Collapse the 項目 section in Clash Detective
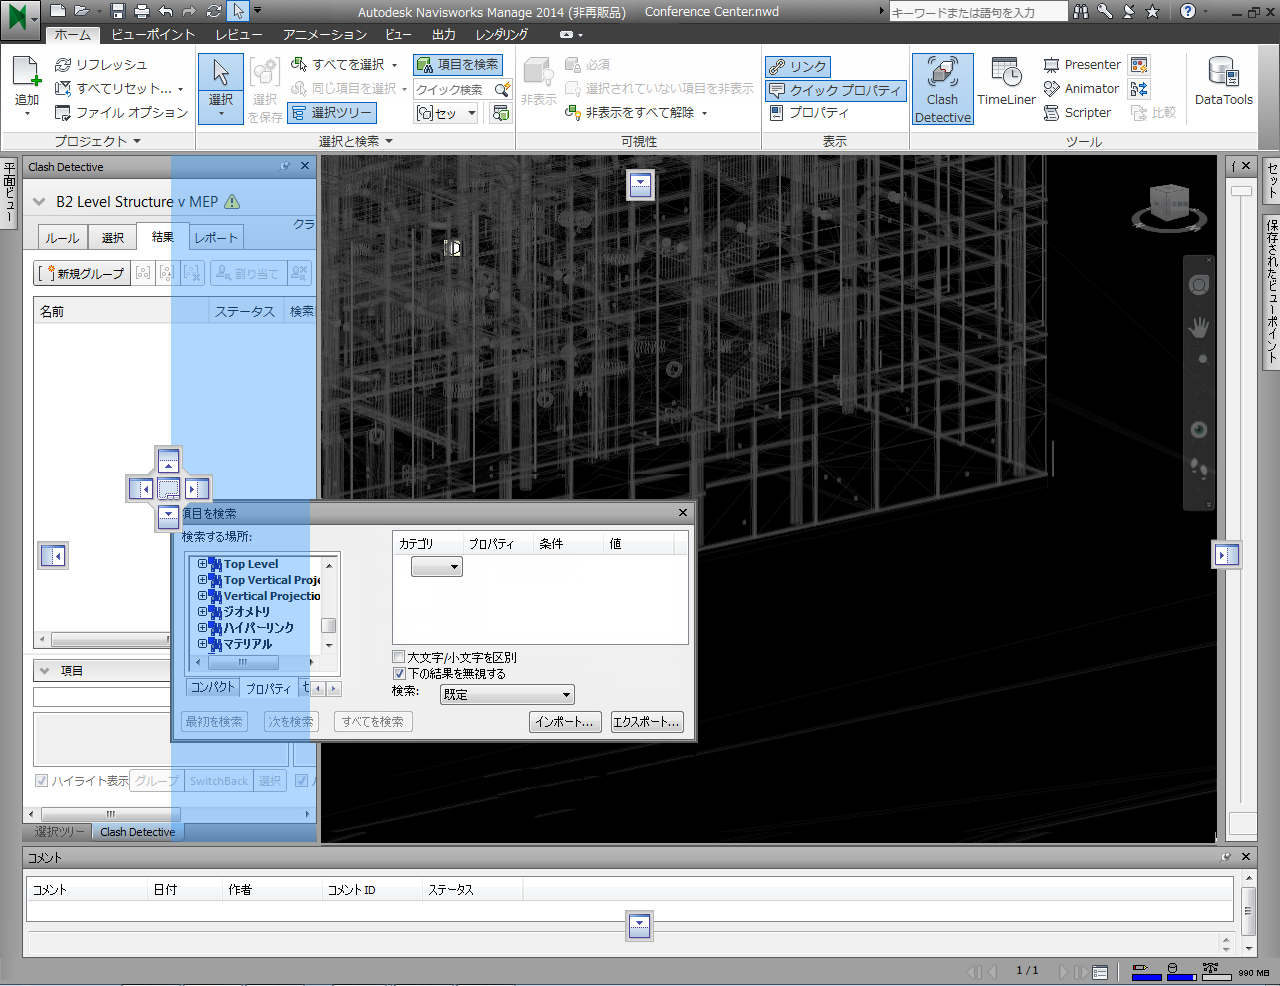Screen dimensions: 1280x986 [44, 671]
